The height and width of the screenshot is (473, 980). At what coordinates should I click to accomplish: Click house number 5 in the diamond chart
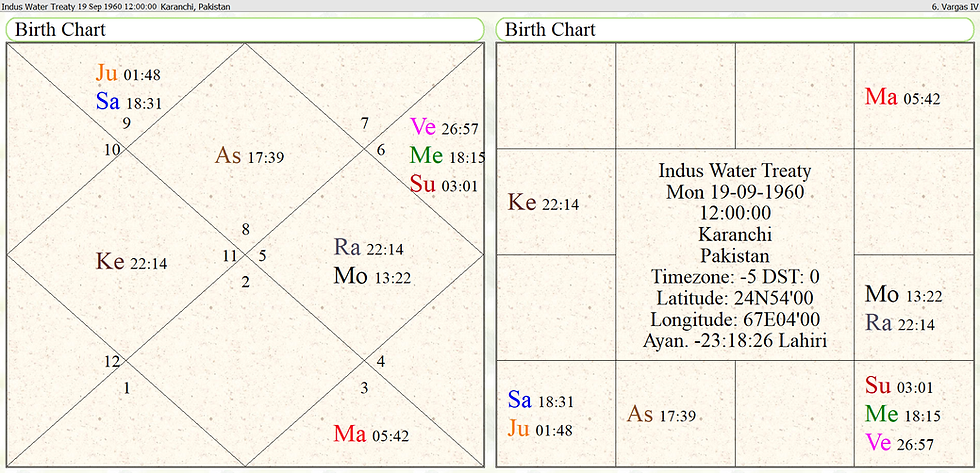(262, 256)
